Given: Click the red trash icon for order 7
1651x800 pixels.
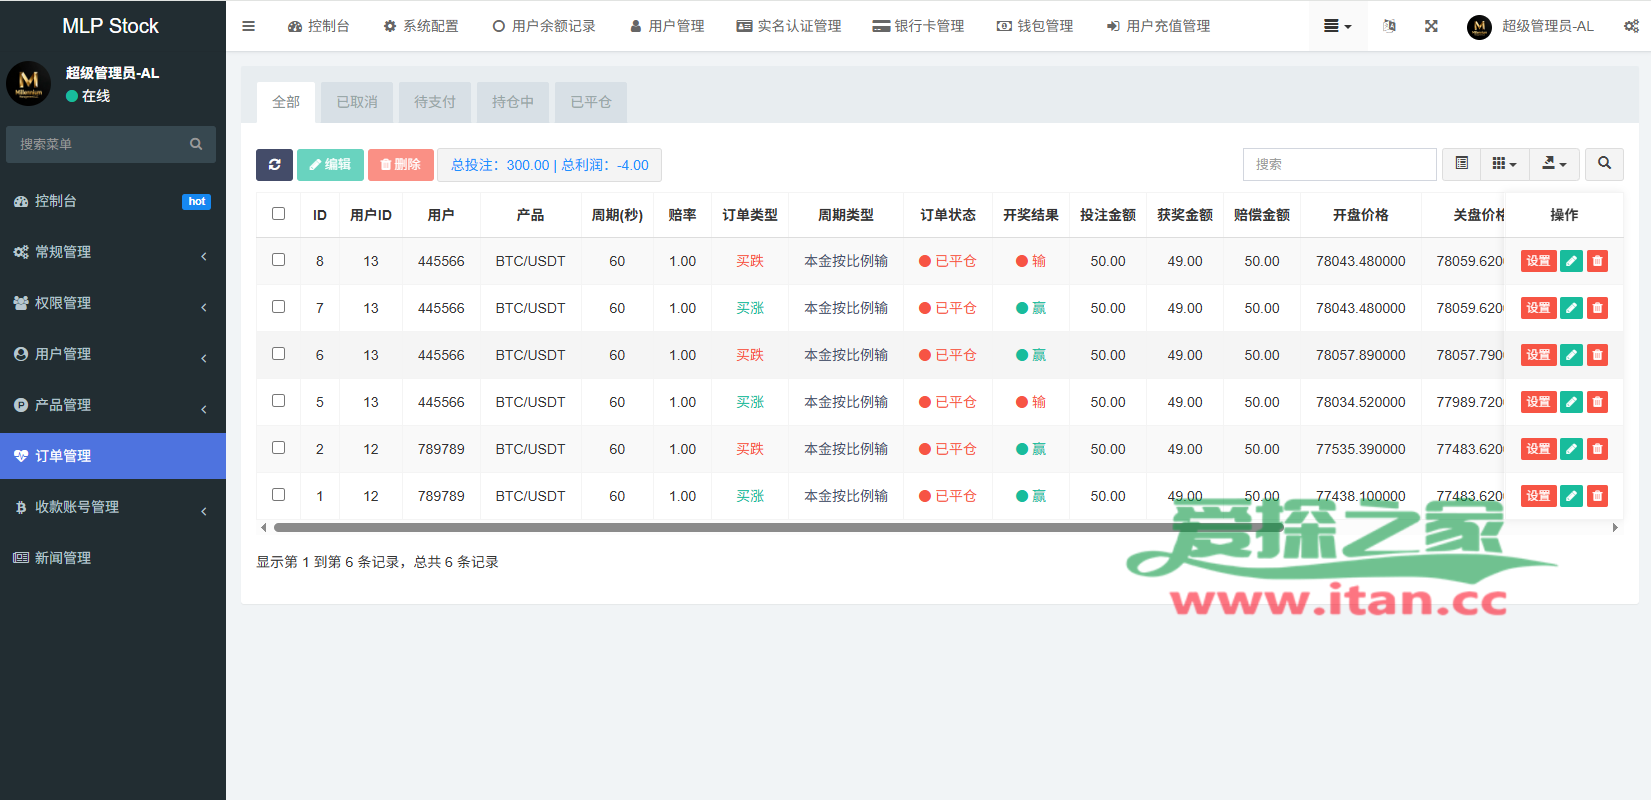Looking at the screenshot, I should tap(1597, 308).
